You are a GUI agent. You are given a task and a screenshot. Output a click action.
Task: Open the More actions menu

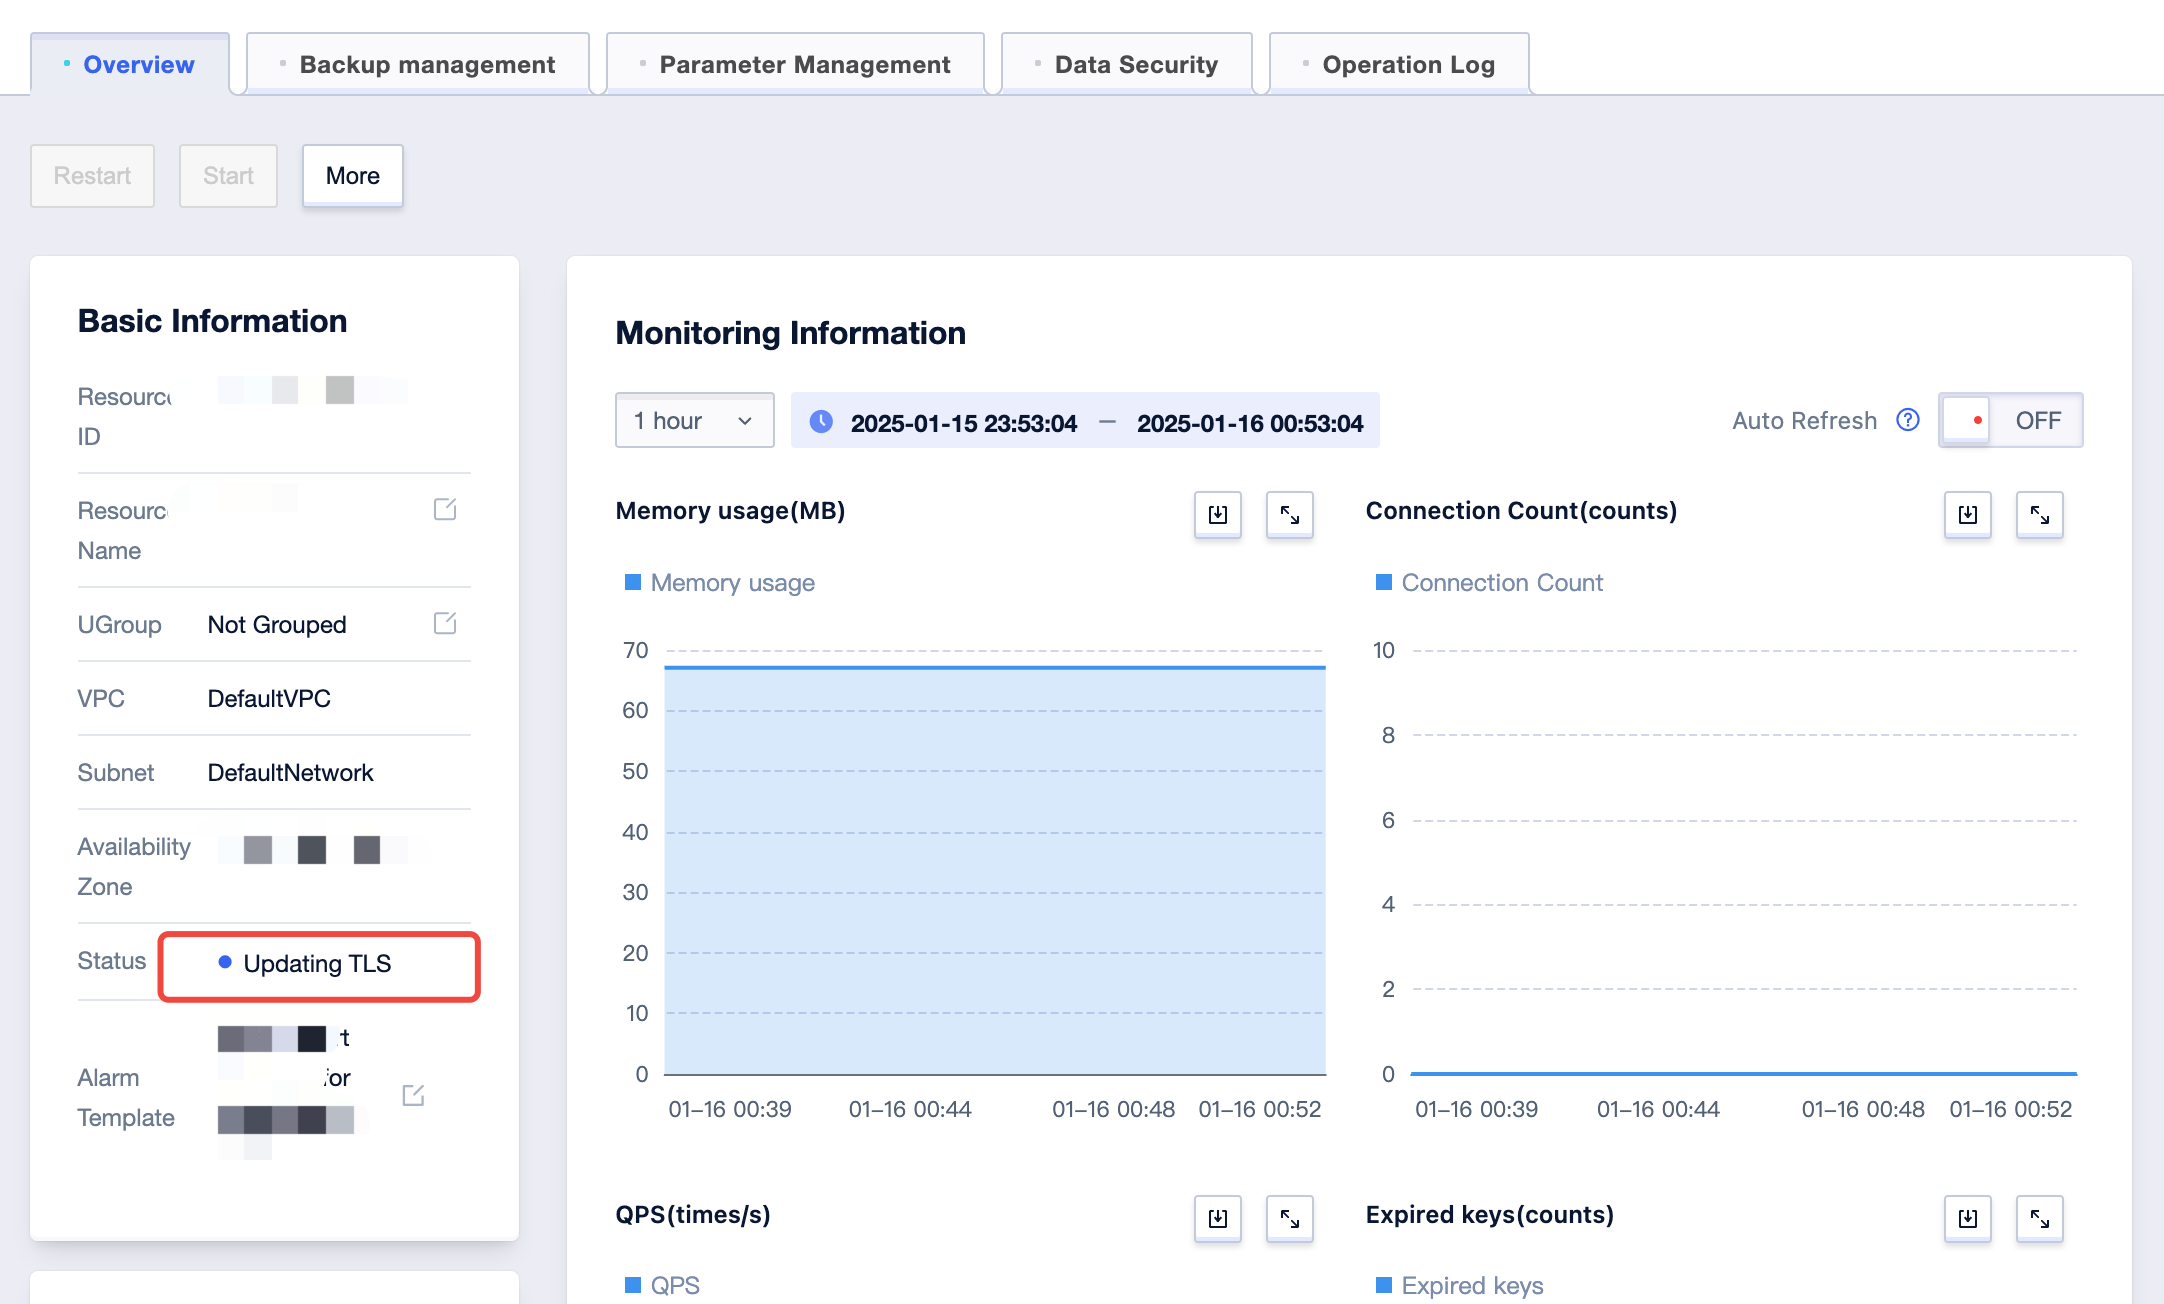click(x=353, y=176)
